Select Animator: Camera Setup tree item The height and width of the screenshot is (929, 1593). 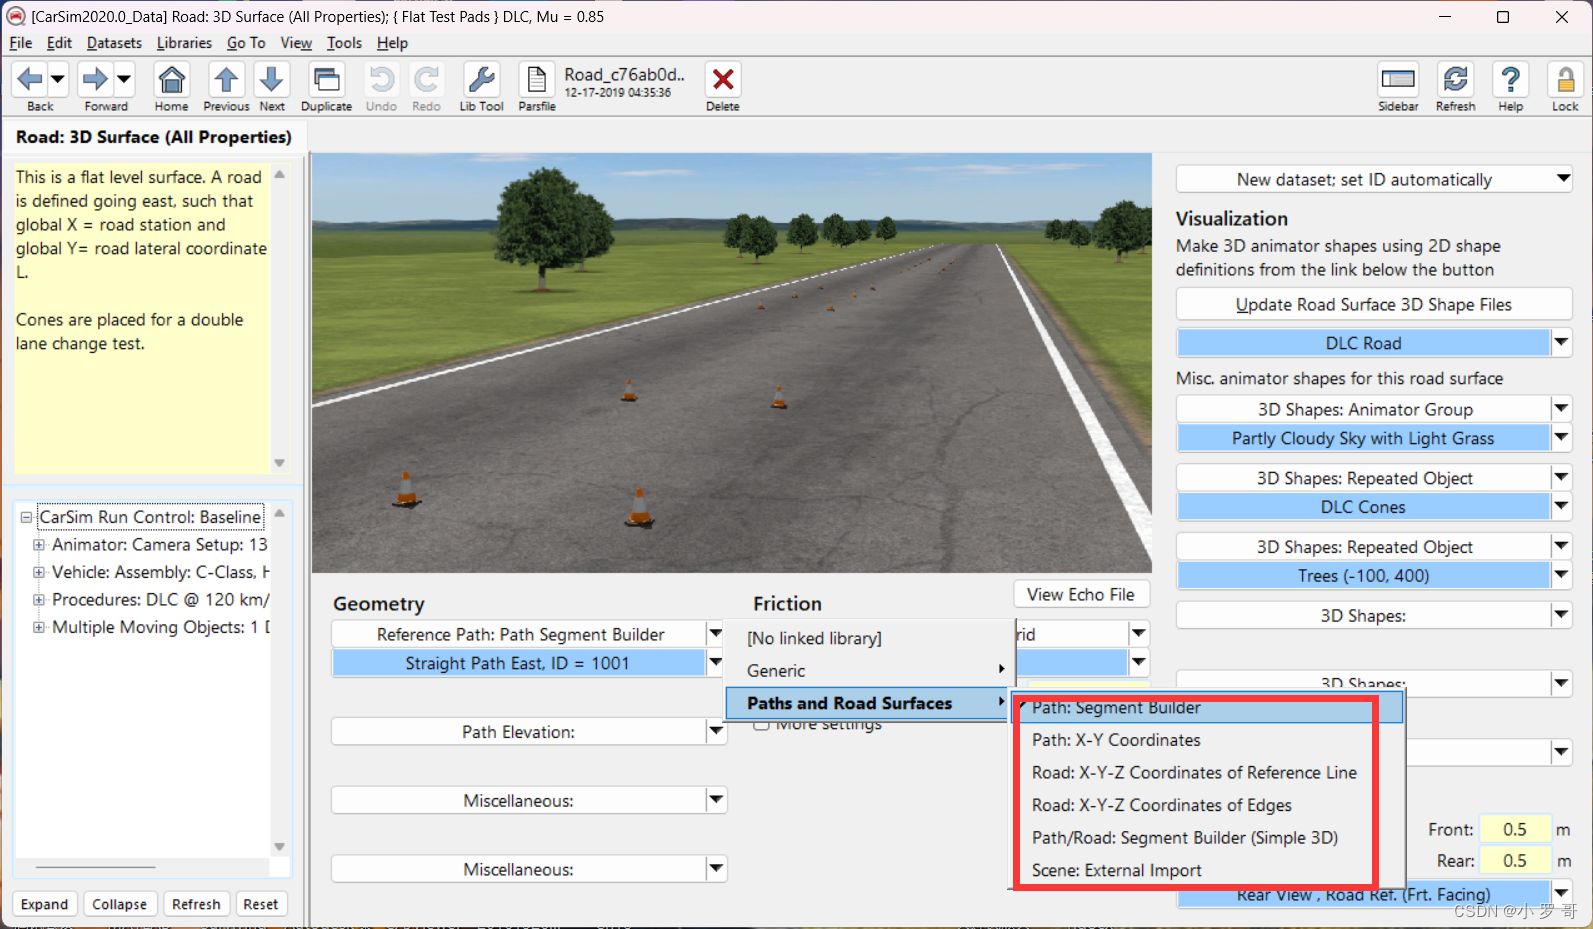pyautogui.click(x=159, y=545)
